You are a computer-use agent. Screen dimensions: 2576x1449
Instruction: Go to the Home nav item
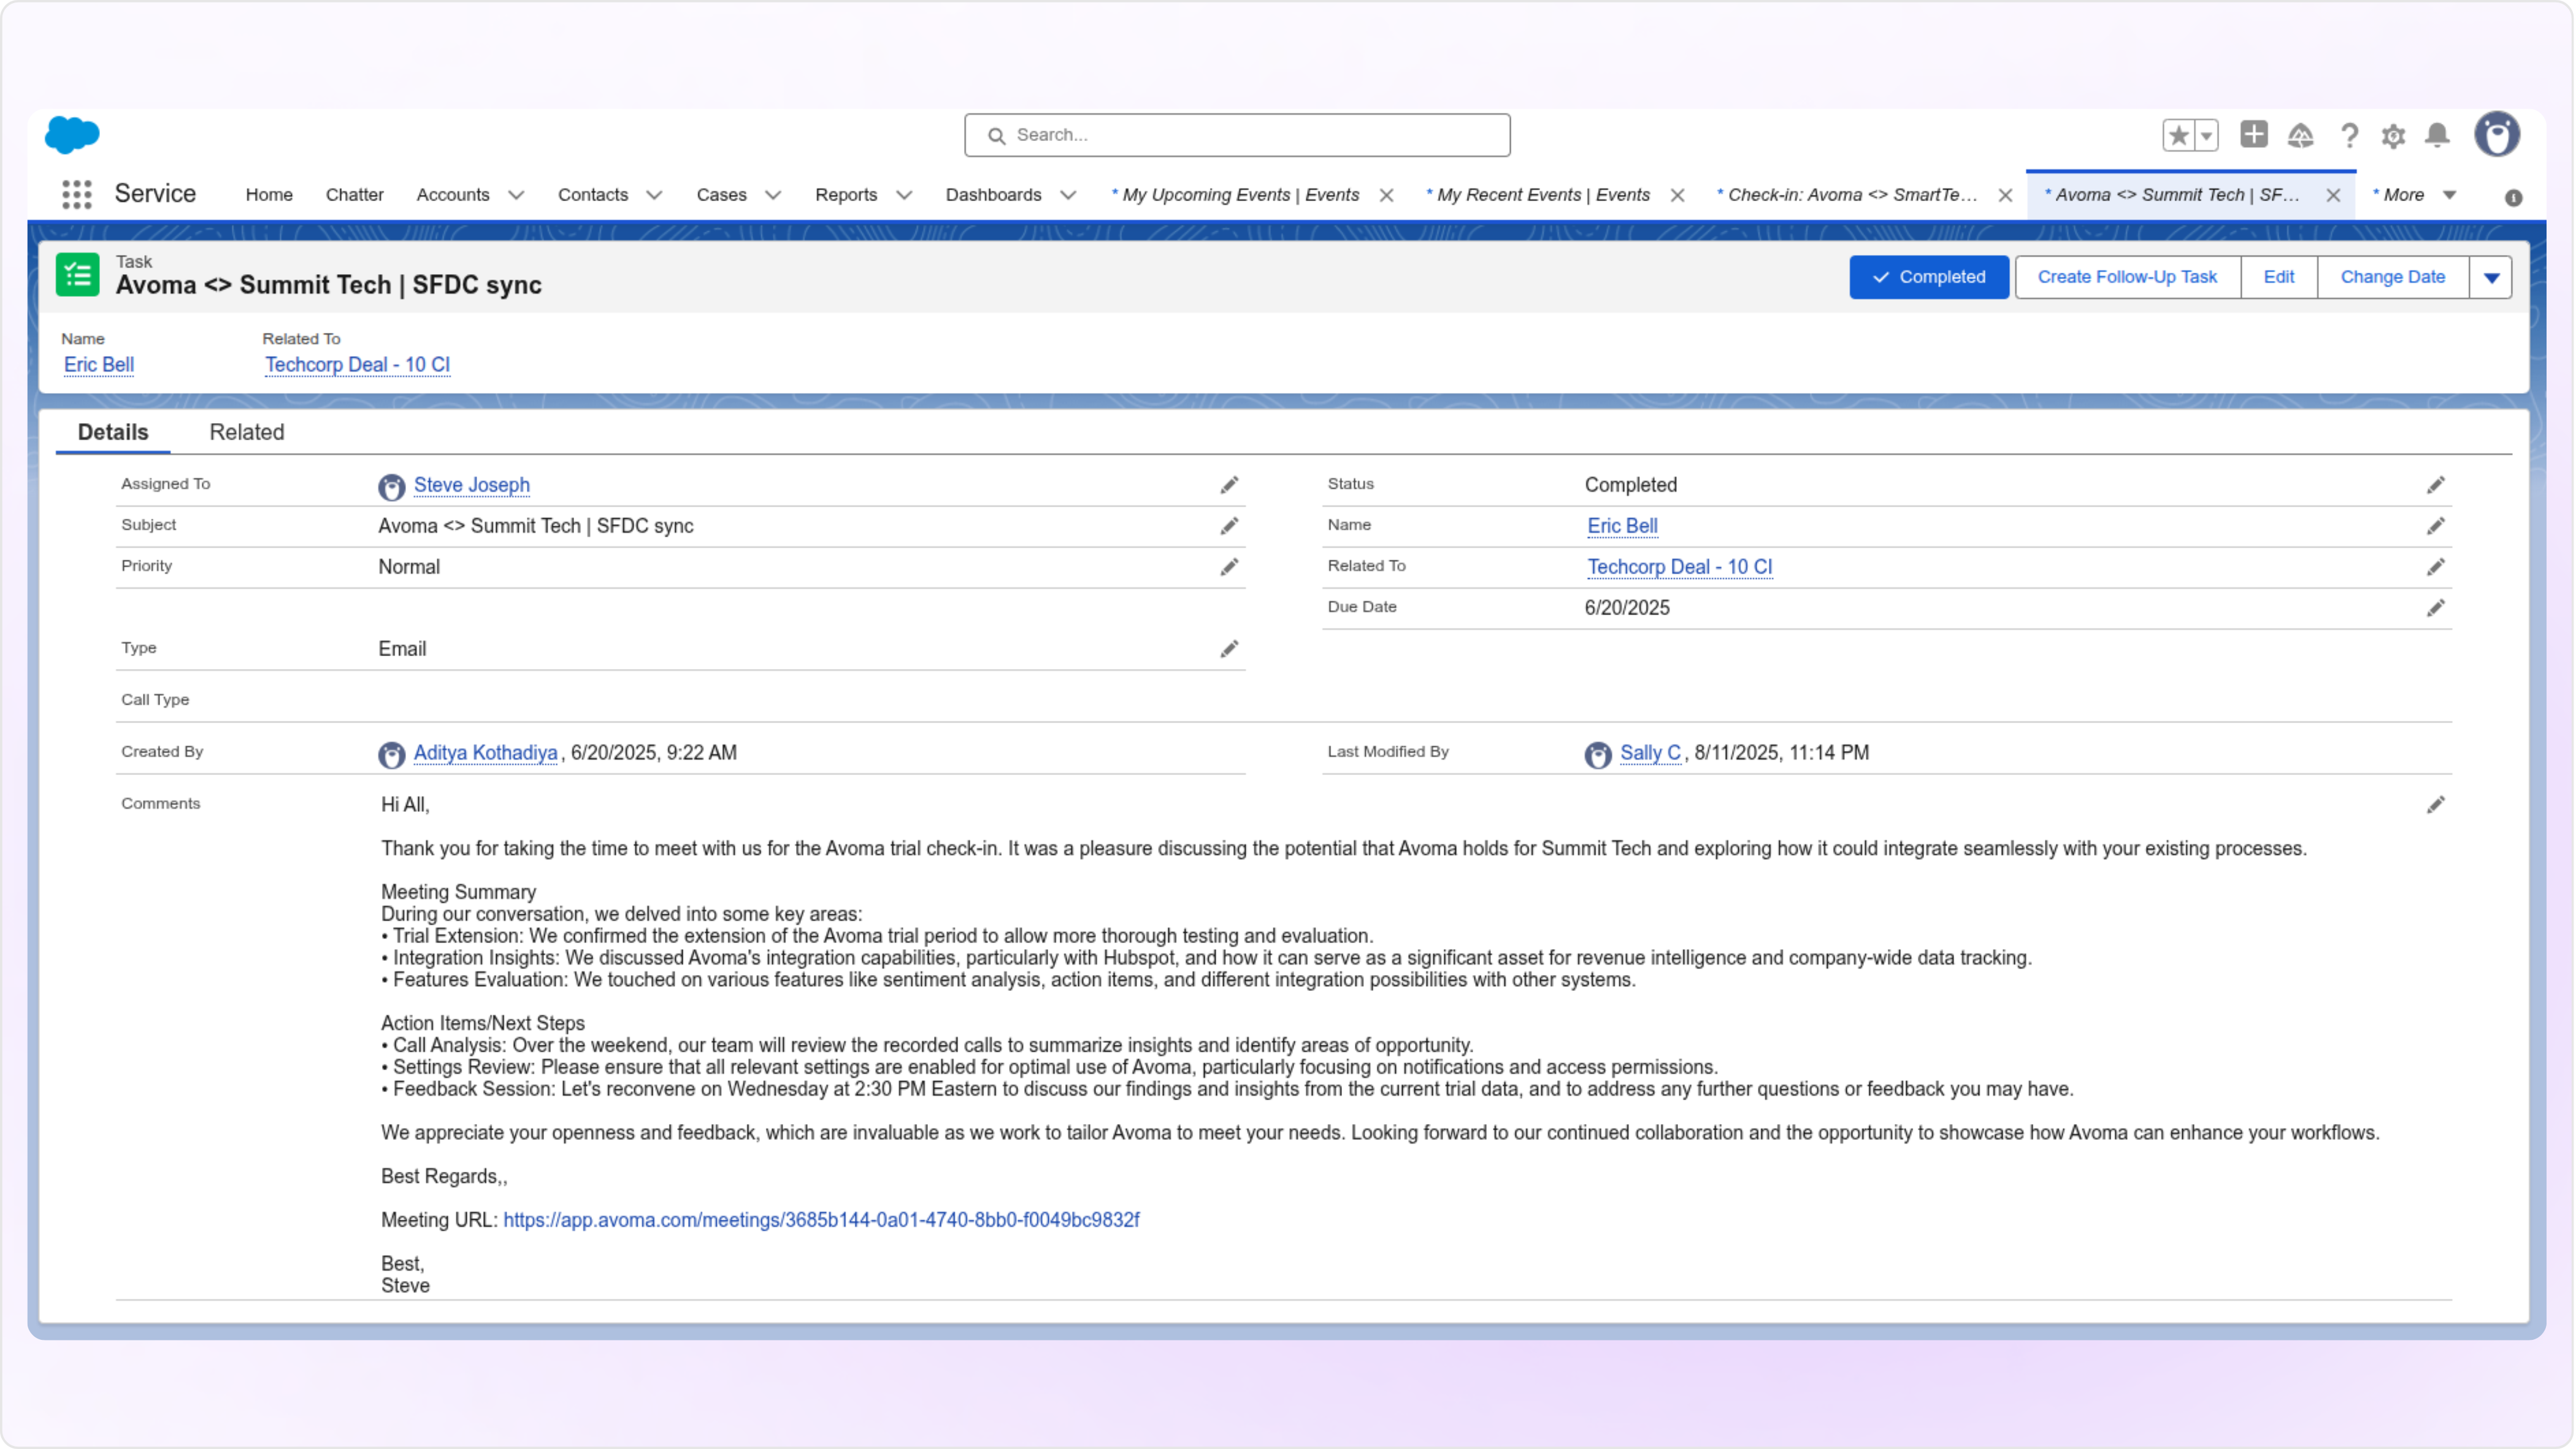pos(269,195)
